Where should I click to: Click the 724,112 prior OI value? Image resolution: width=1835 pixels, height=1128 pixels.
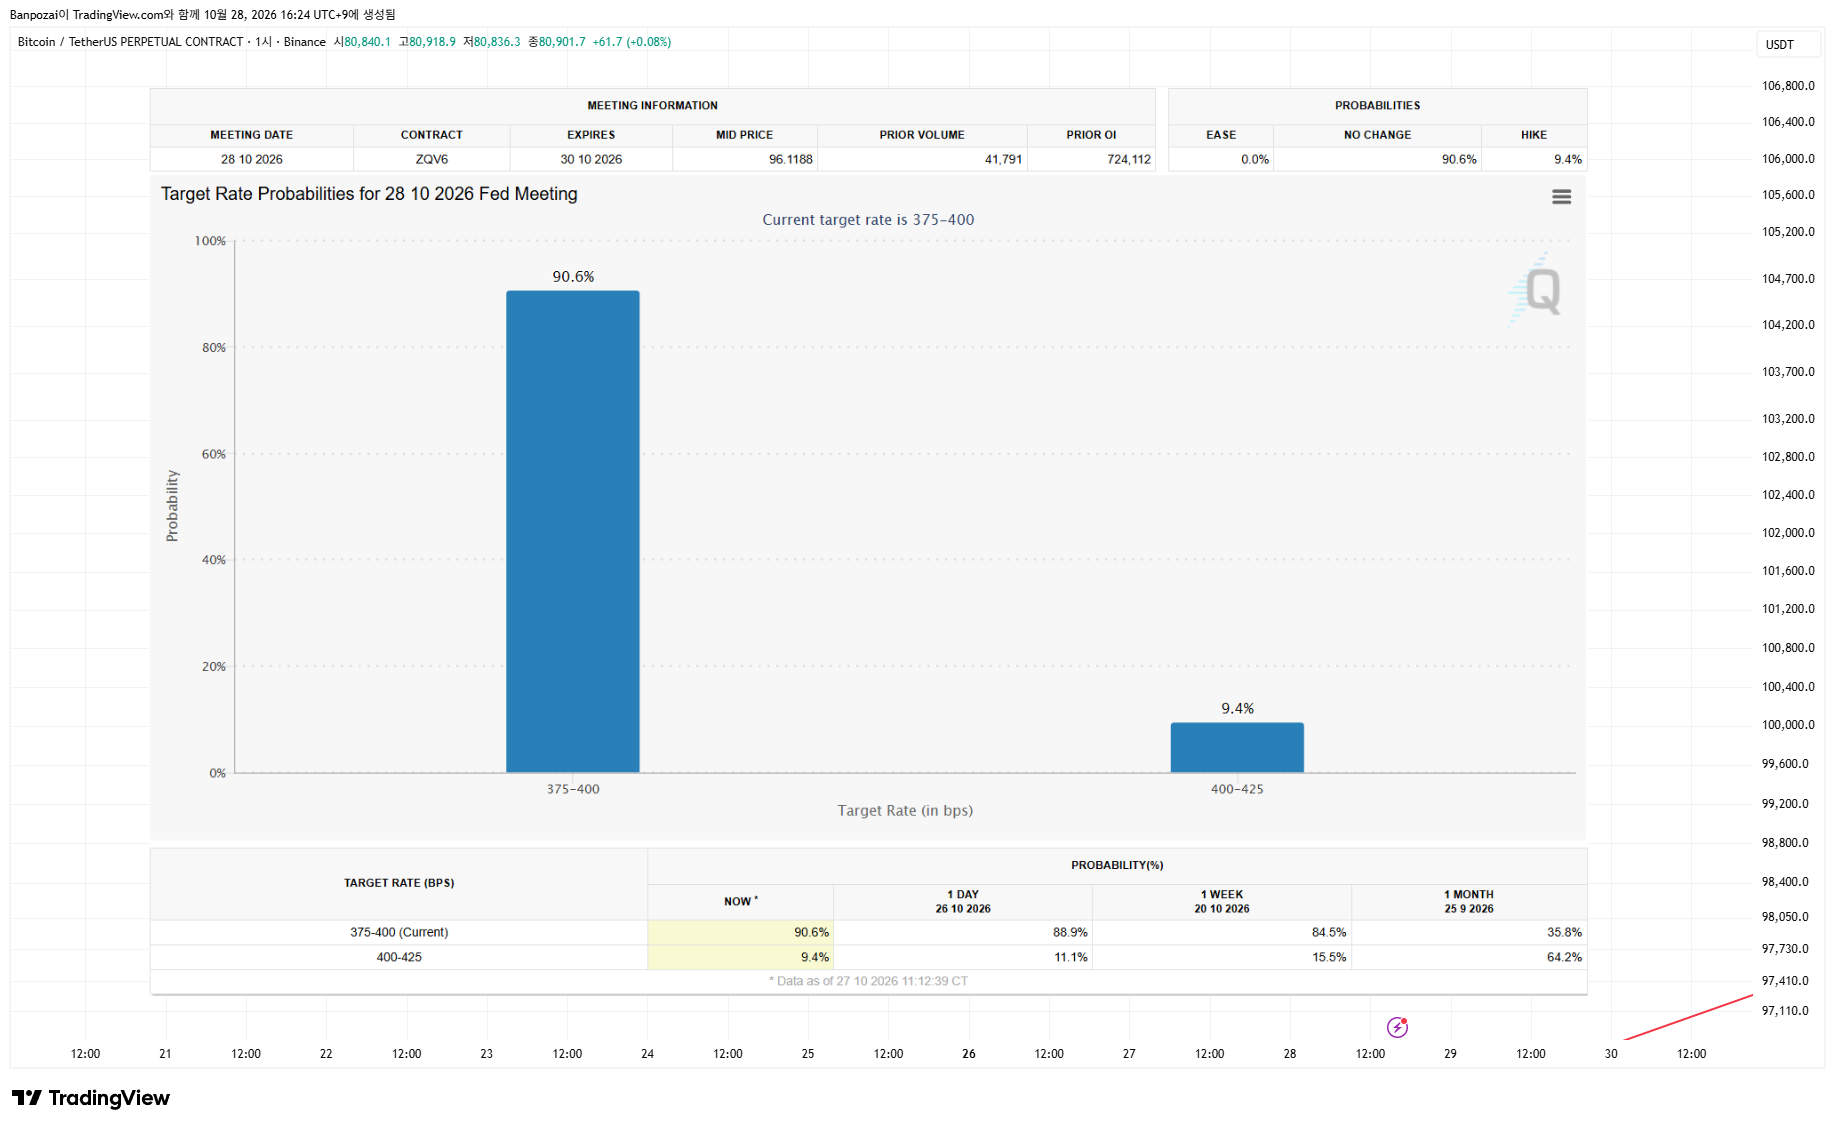pos(1129,159)
